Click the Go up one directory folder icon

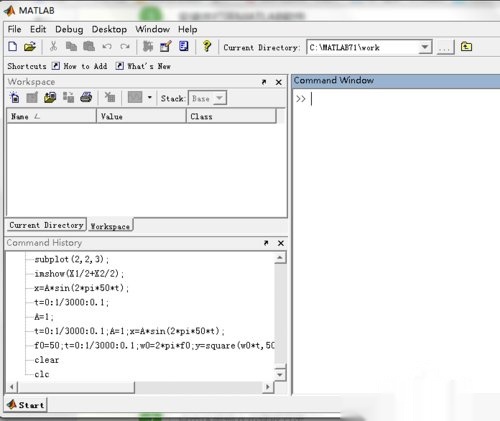tap(466, 47)
